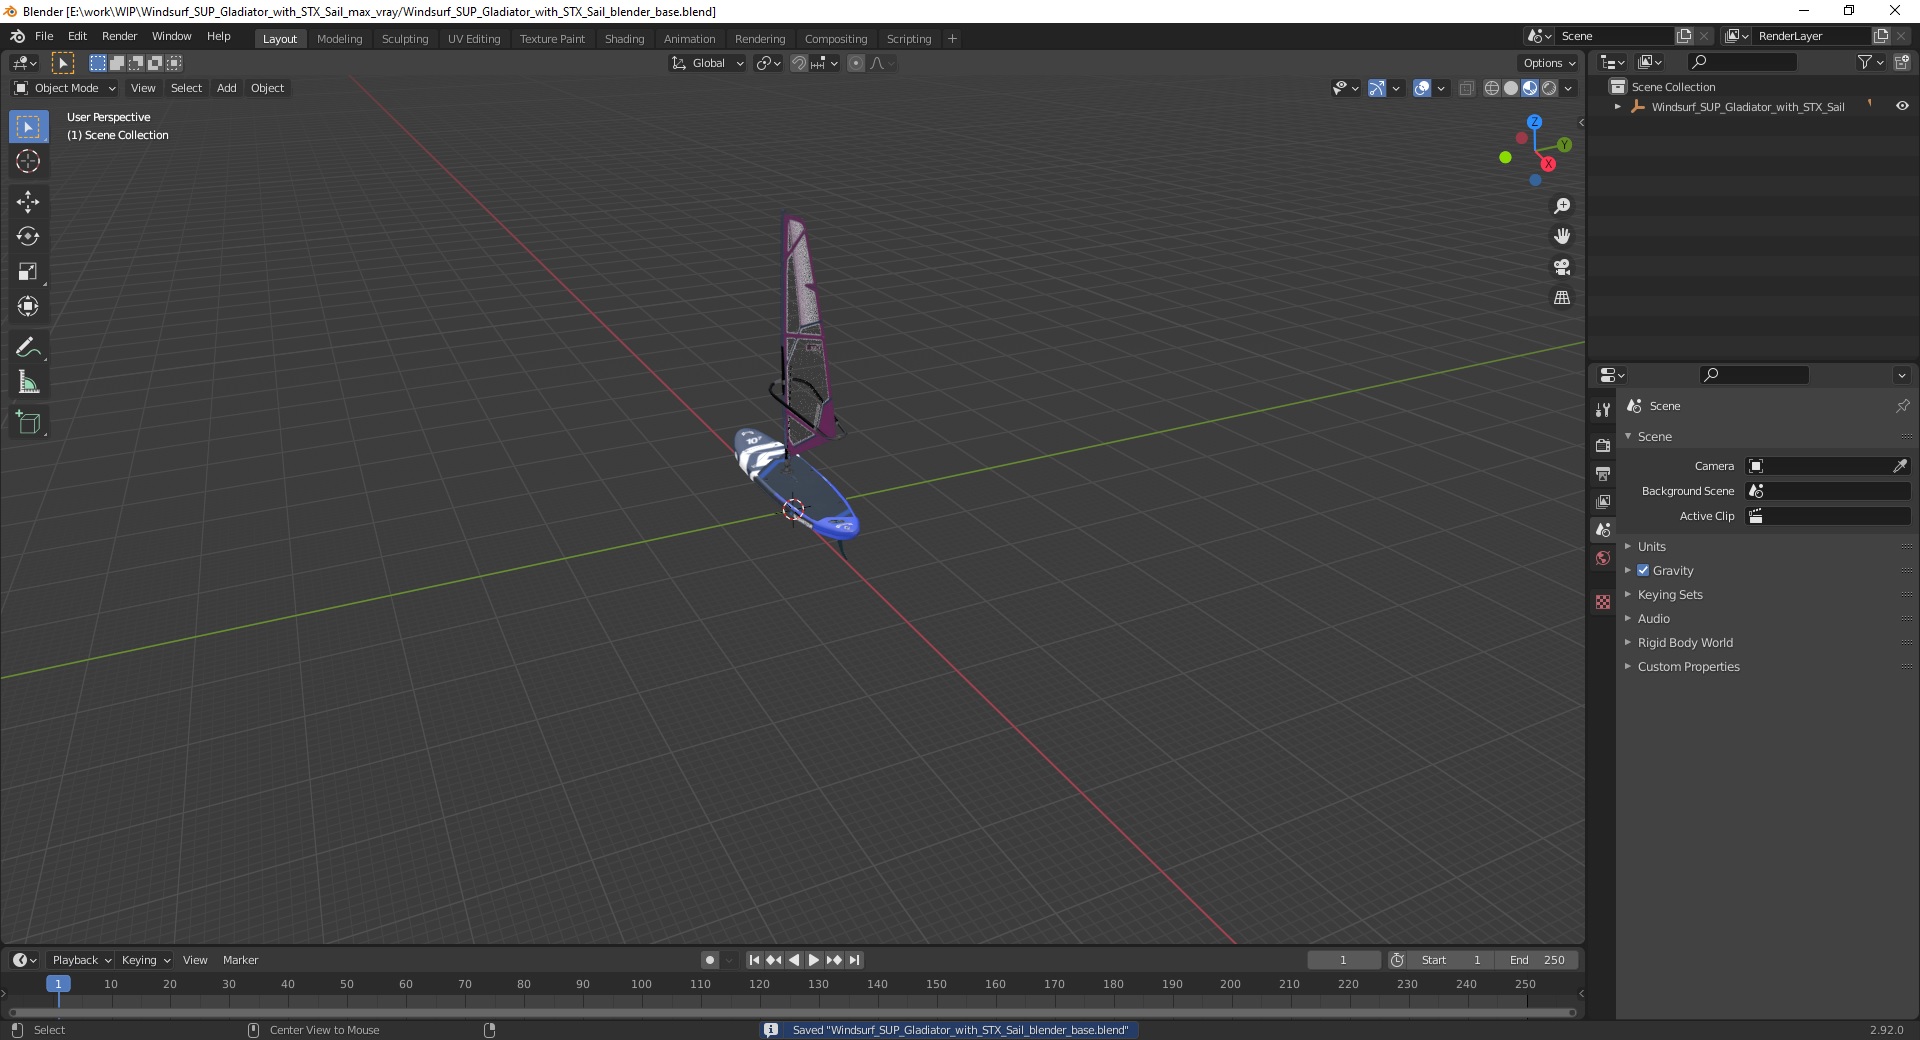Click the zoom viewport icon
Image resolution: width=1920 pixels, height=1040 pixels.
pyautogui.click(x=1562, y=206)
